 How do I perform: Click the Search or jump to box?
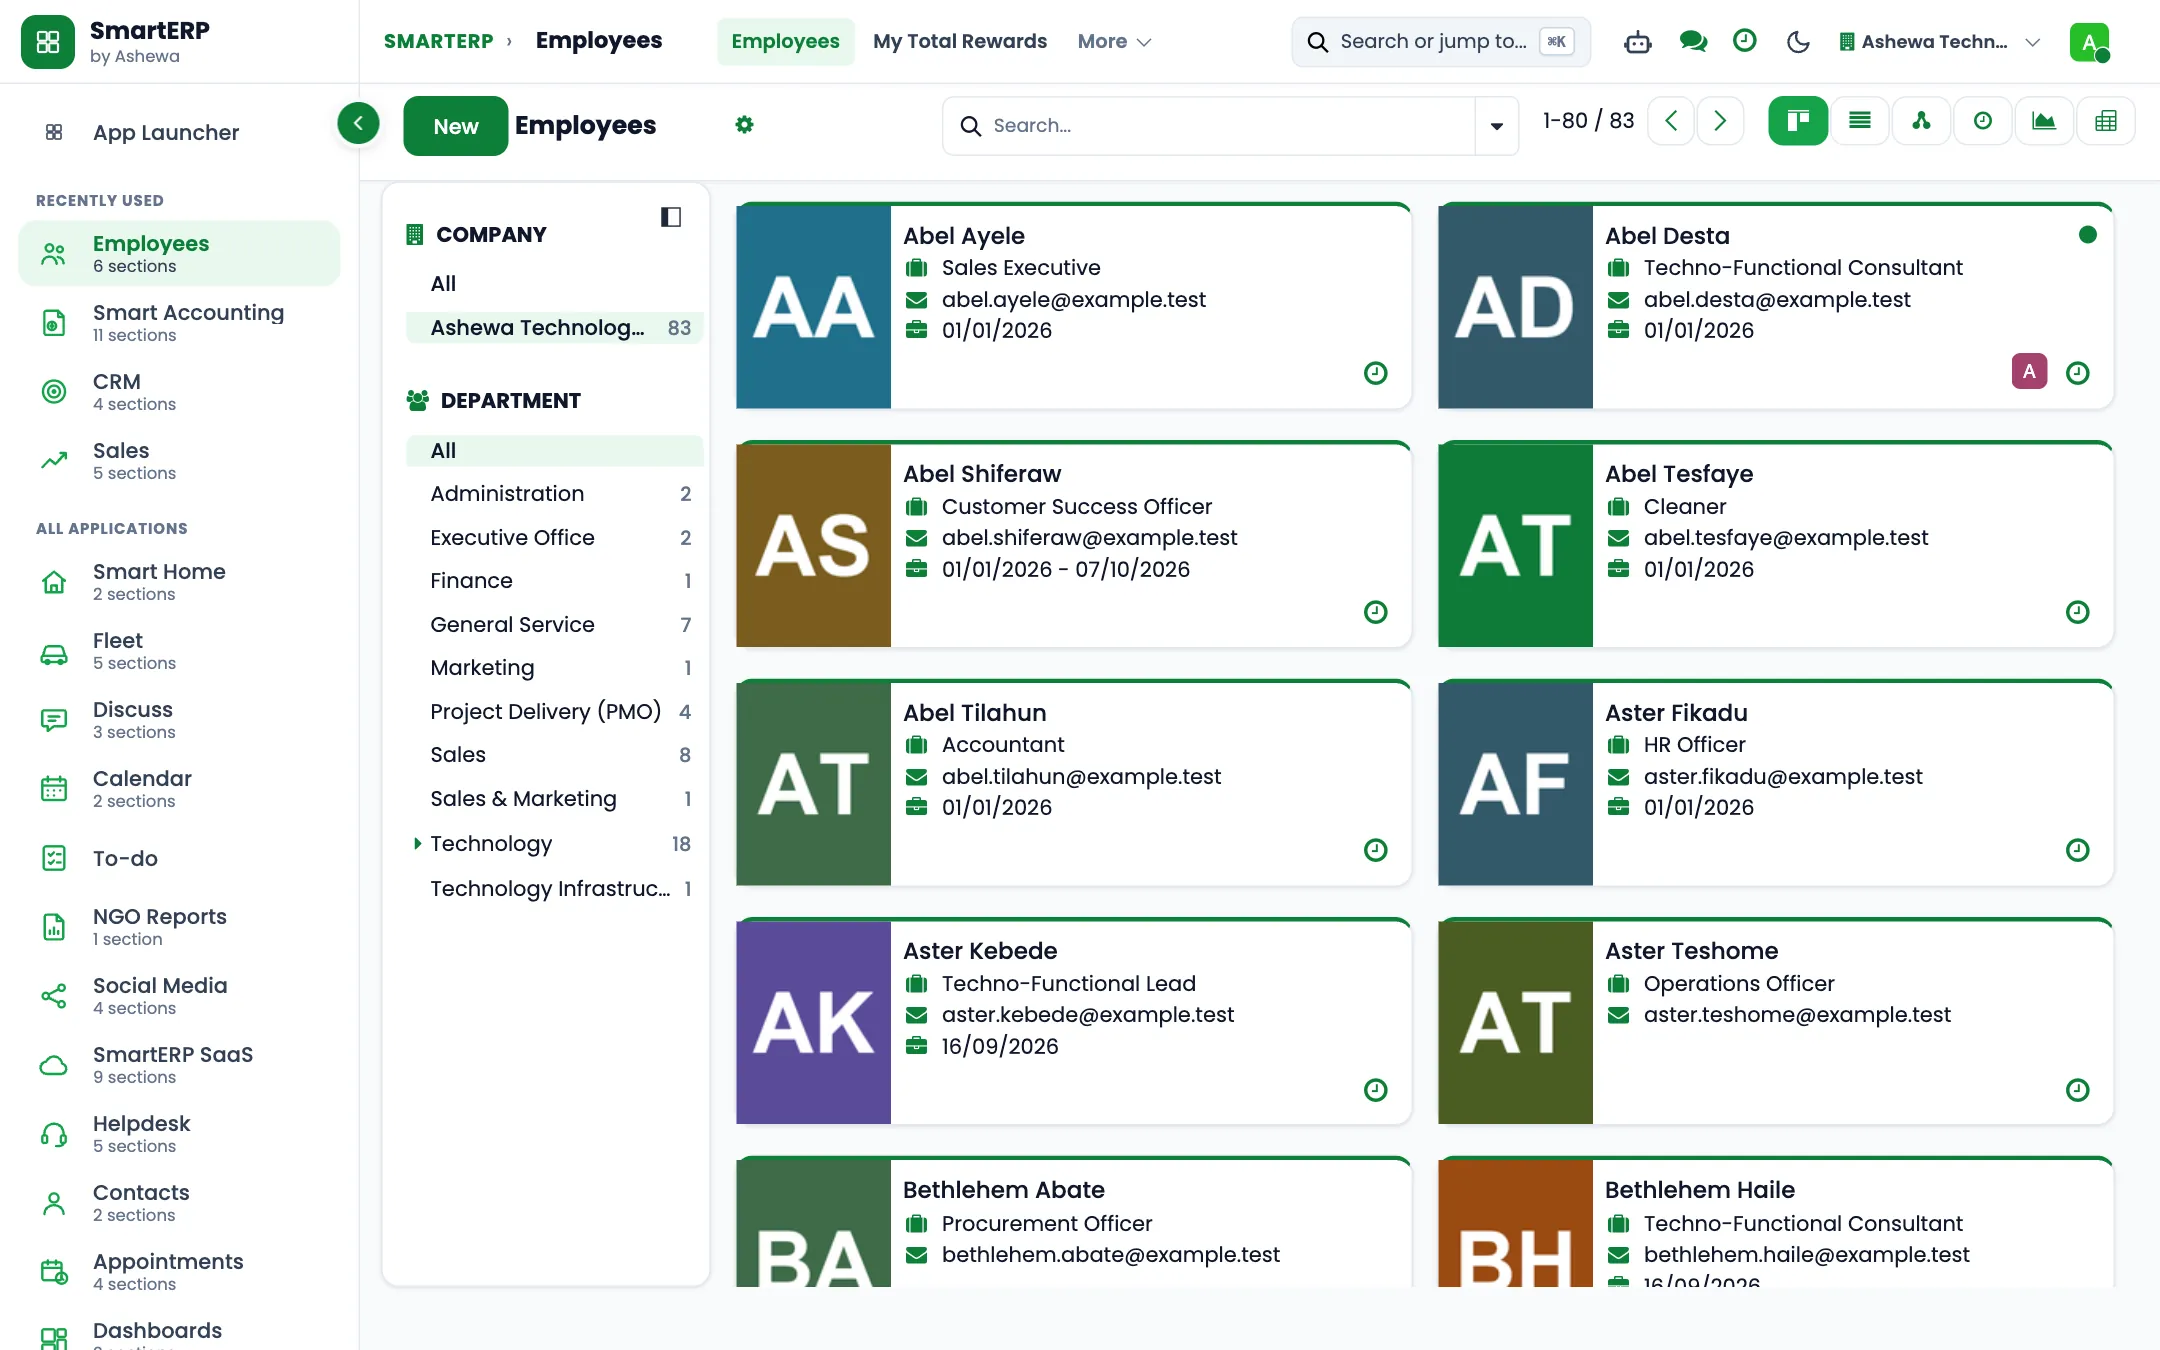pyautogui.click(x=1441, y=42)
